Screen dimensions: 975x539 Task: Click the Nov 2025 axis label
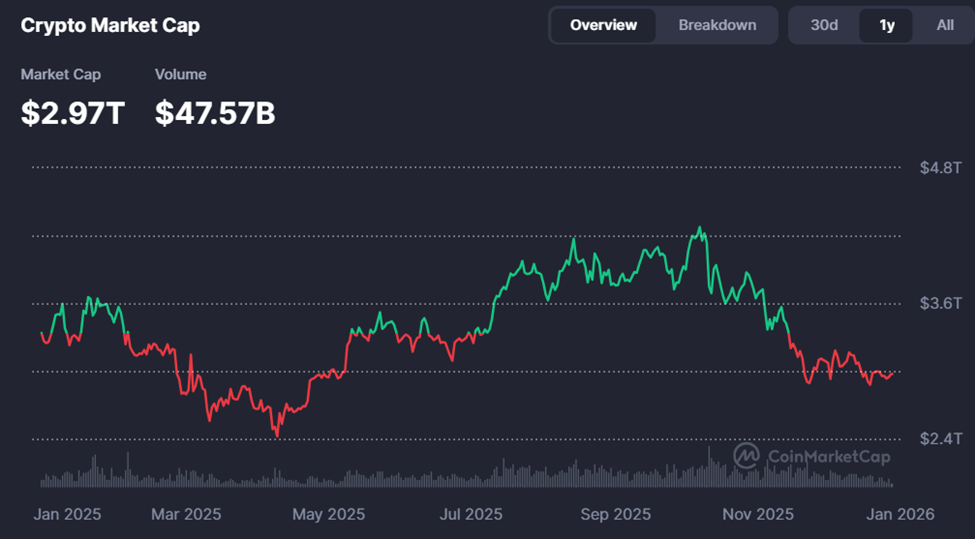[x=757, y=514]
